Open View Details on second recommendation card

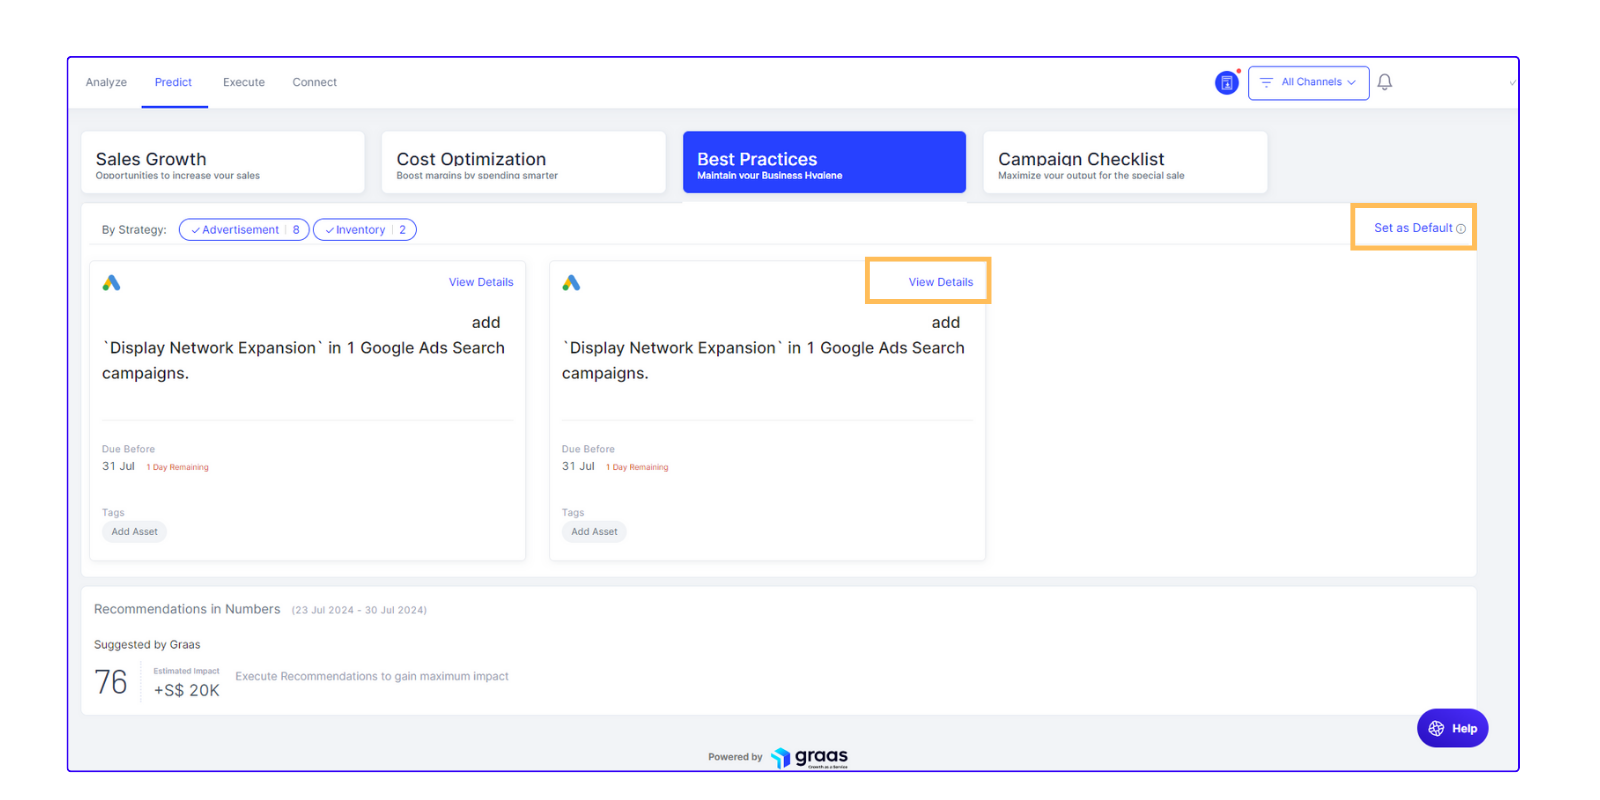(940, 282)
